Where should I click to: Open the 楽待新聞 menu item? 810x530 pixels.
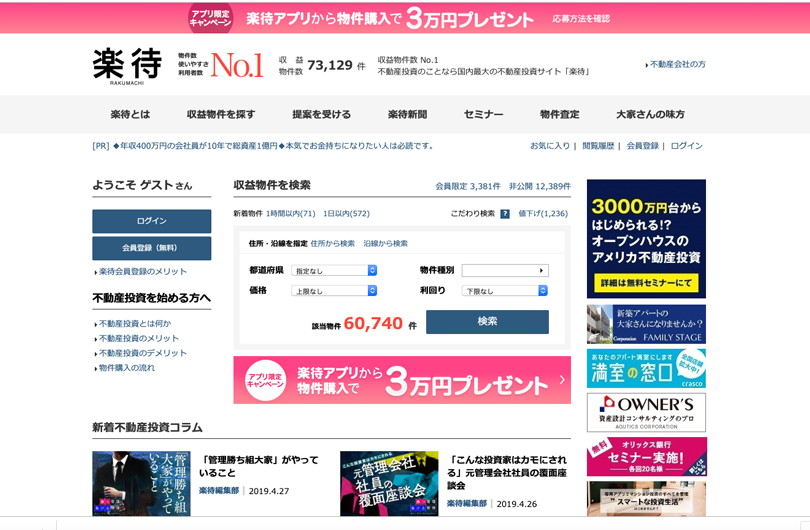pos(407,115)
